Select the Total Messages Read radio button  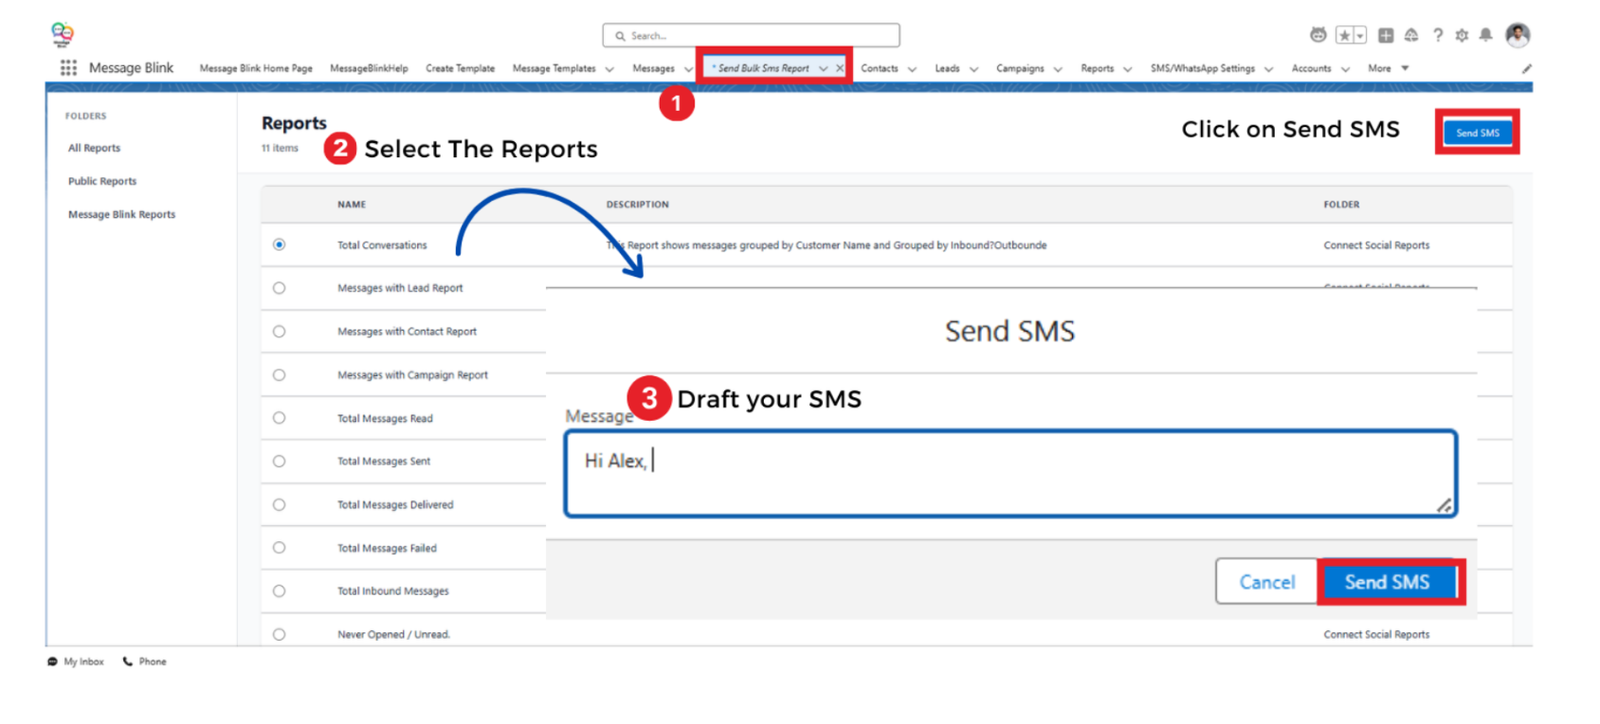click(x=279, y=418)
